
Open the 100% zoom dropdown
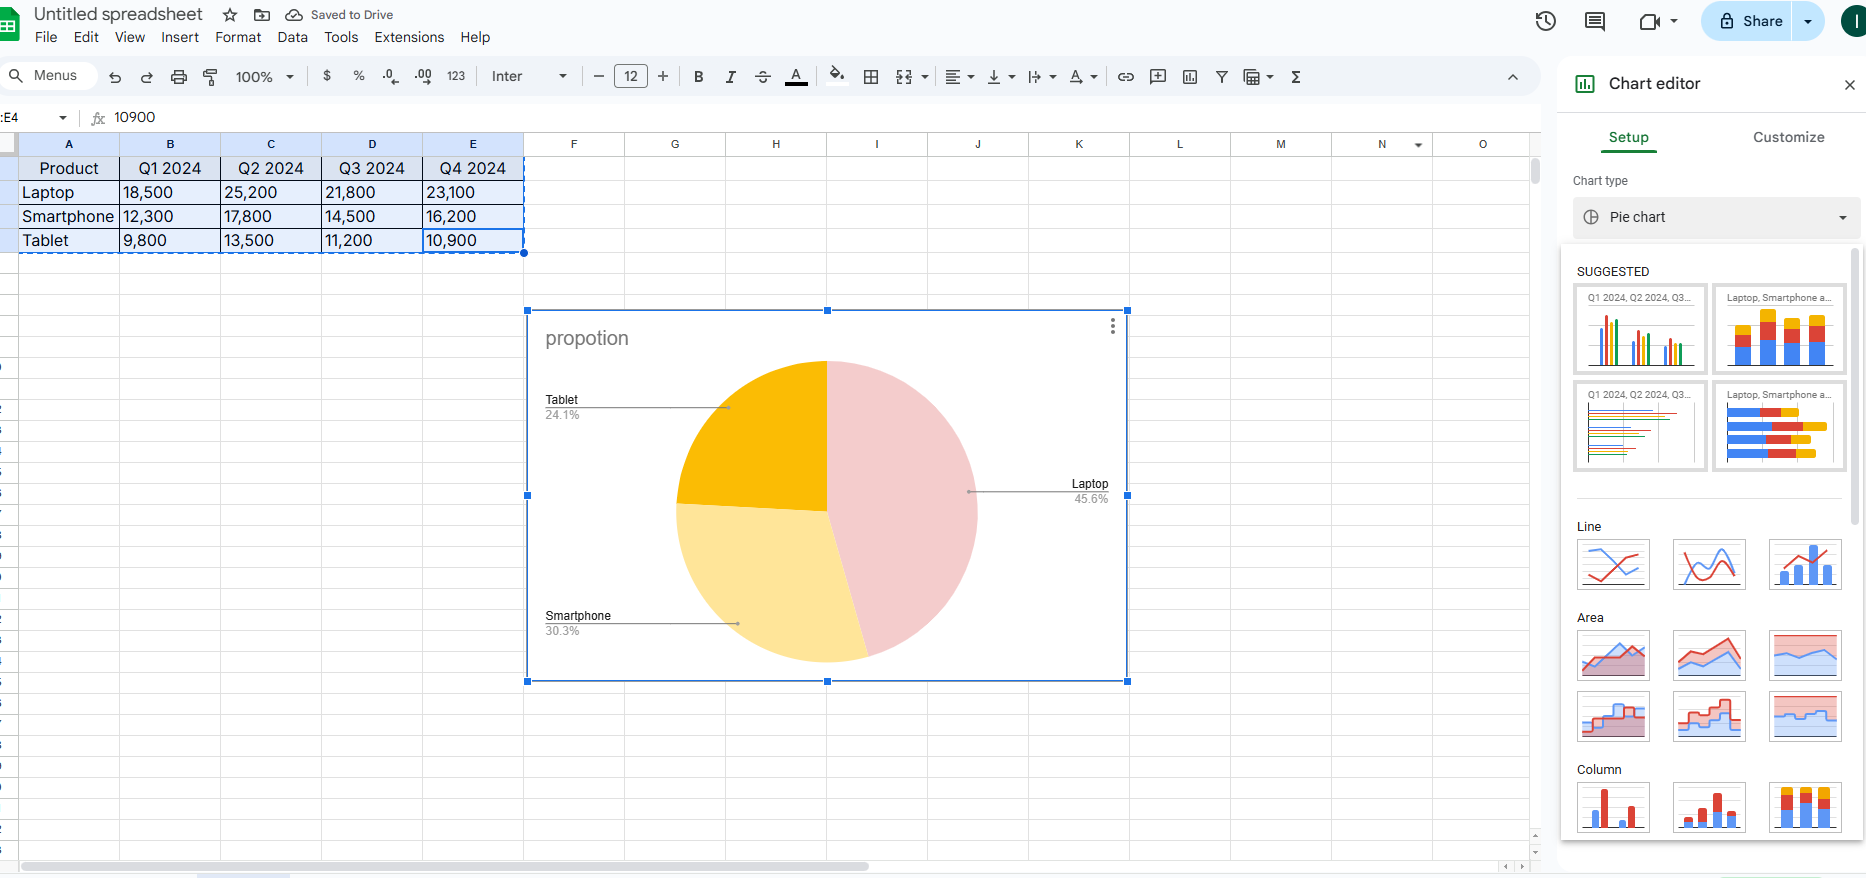click(264, 77)
